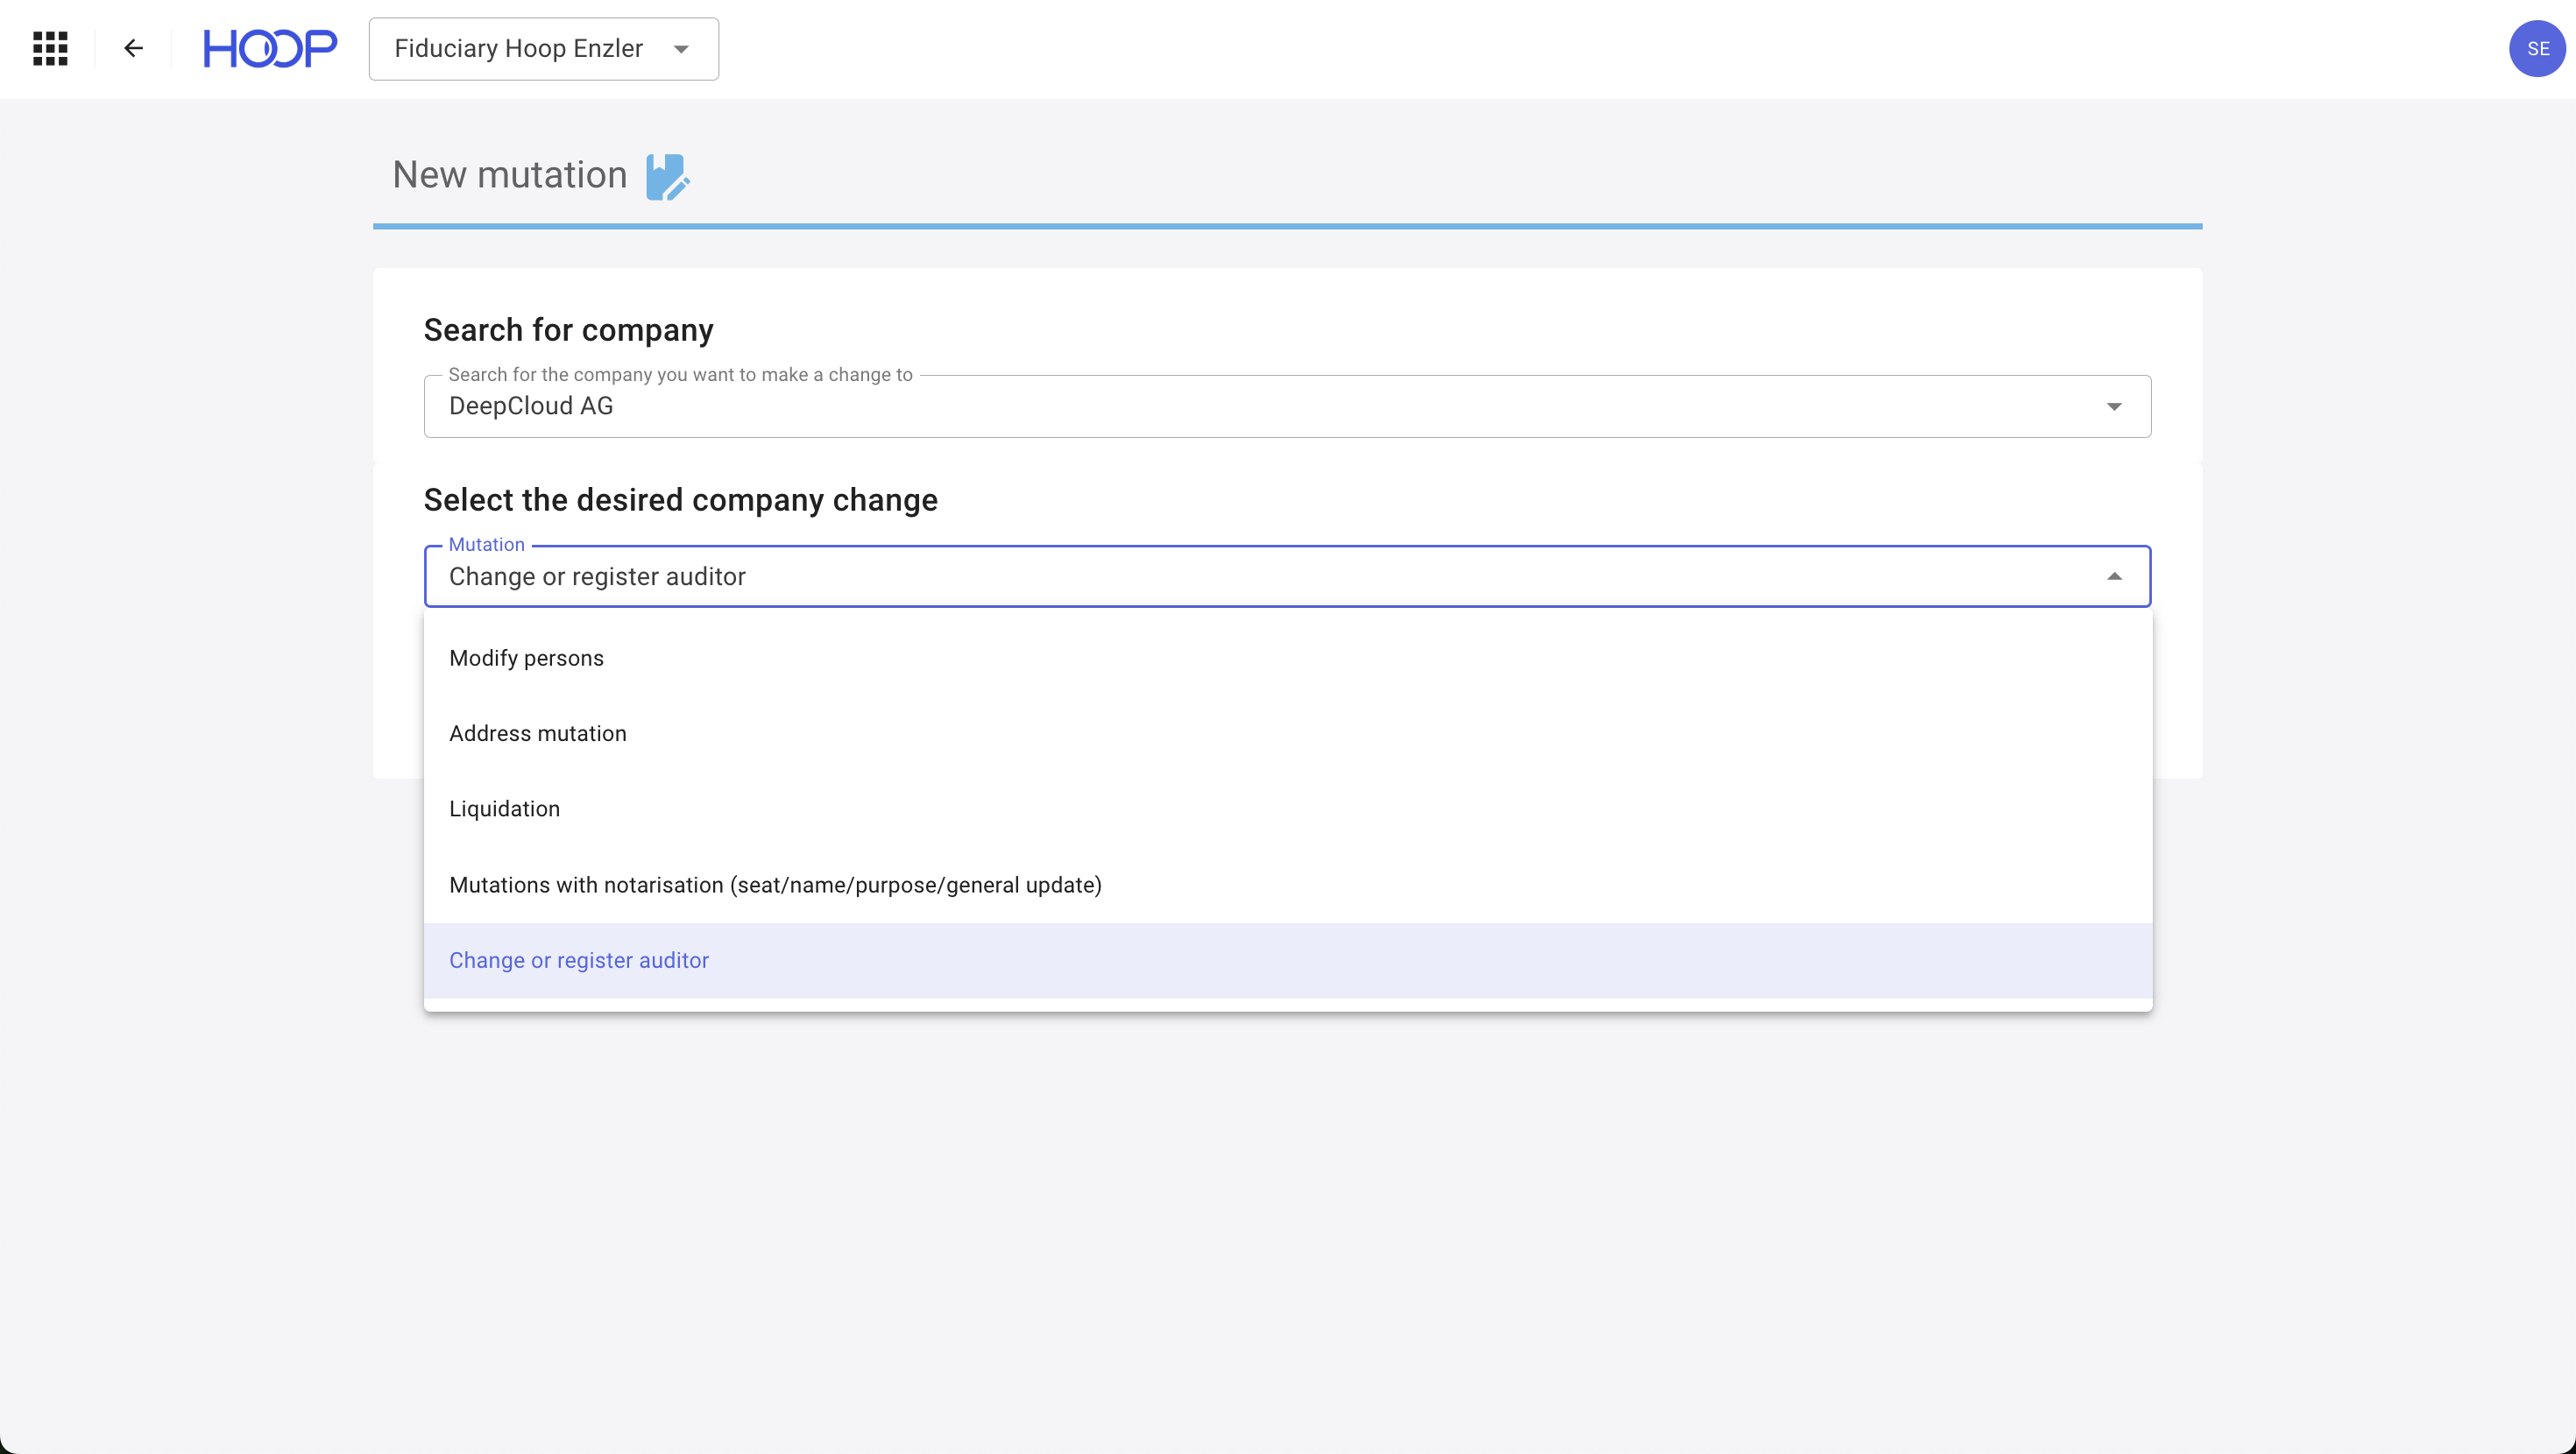
Task: Click the New mutation edit icon
Action: pyautogui.click(x=667, y=177)
